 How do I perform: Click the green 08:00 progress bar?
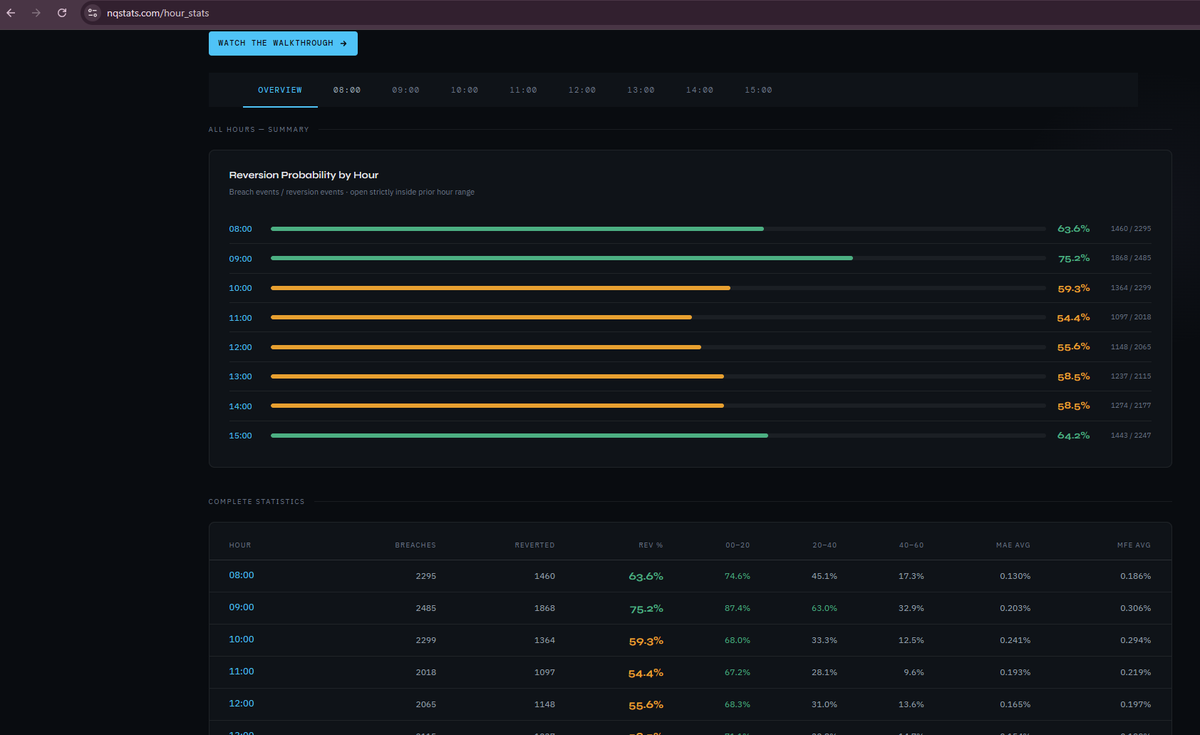click(517, 229)
